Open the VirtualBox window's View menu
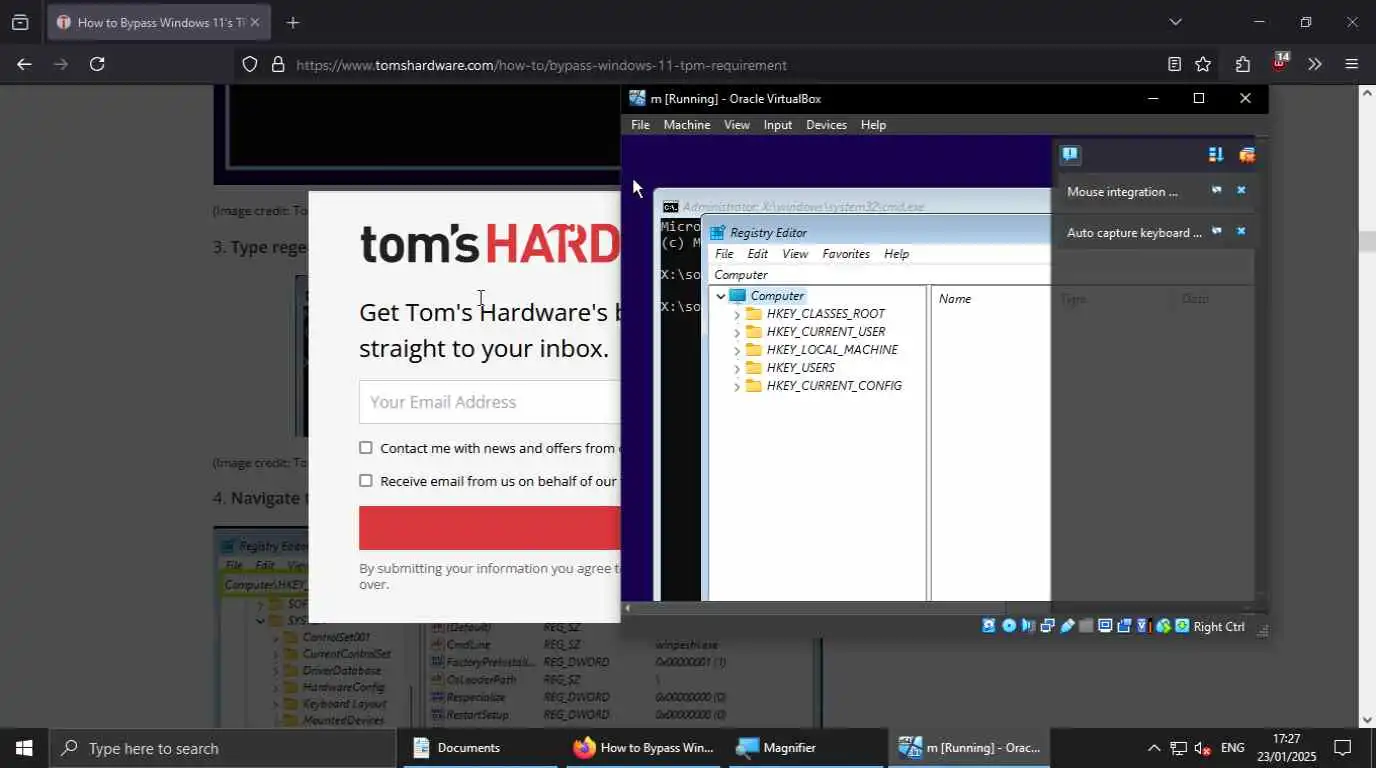Viewport: 1376px width, 768px height. pyautogui.click(x=737, y=125)
